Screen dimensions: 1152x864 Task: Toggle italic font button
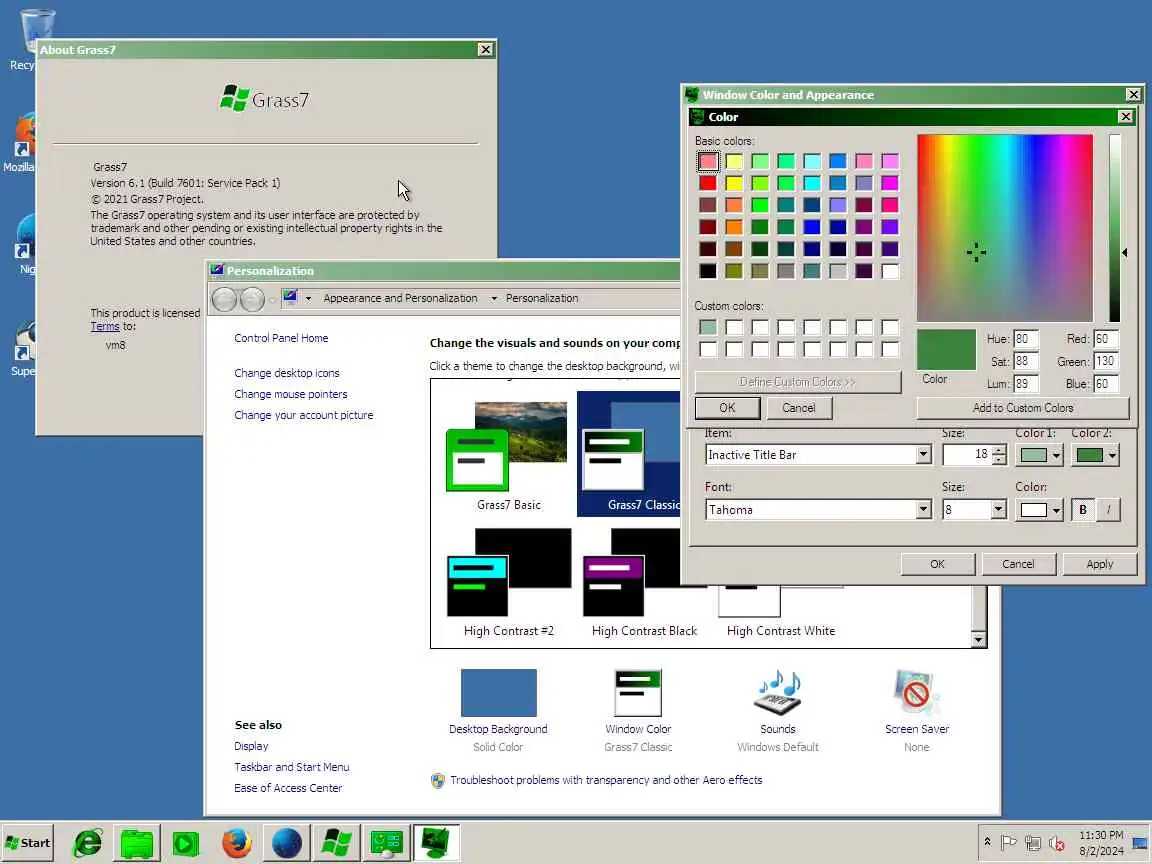pos(1109,510)
